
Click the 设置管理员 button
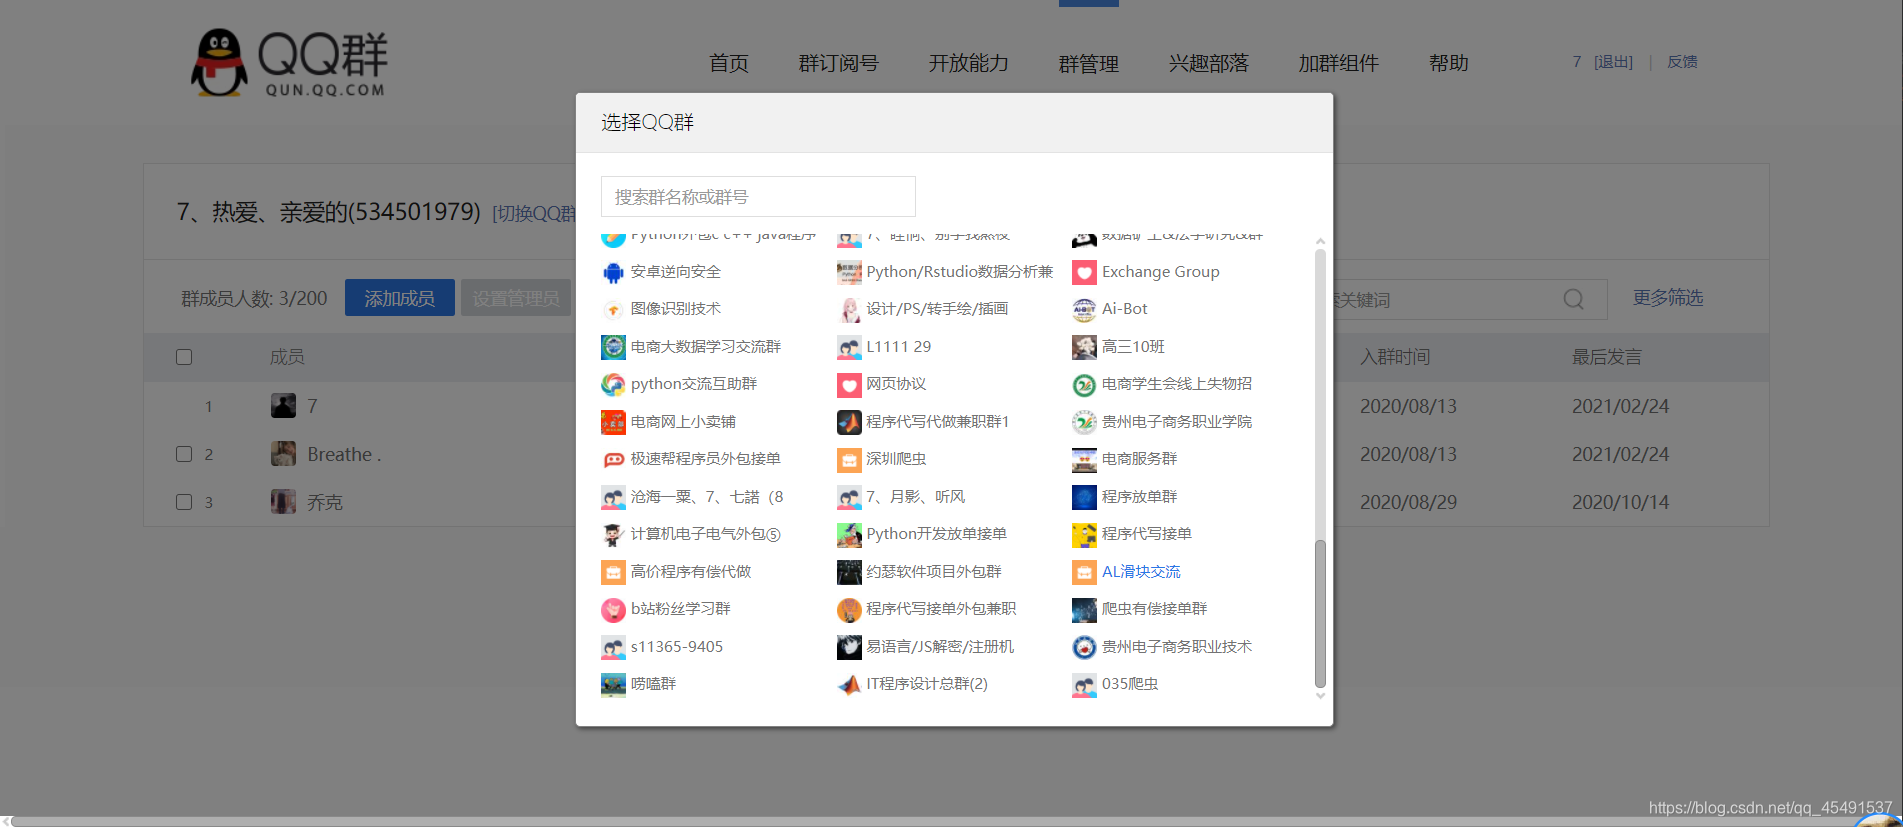[x=516, y=298]
